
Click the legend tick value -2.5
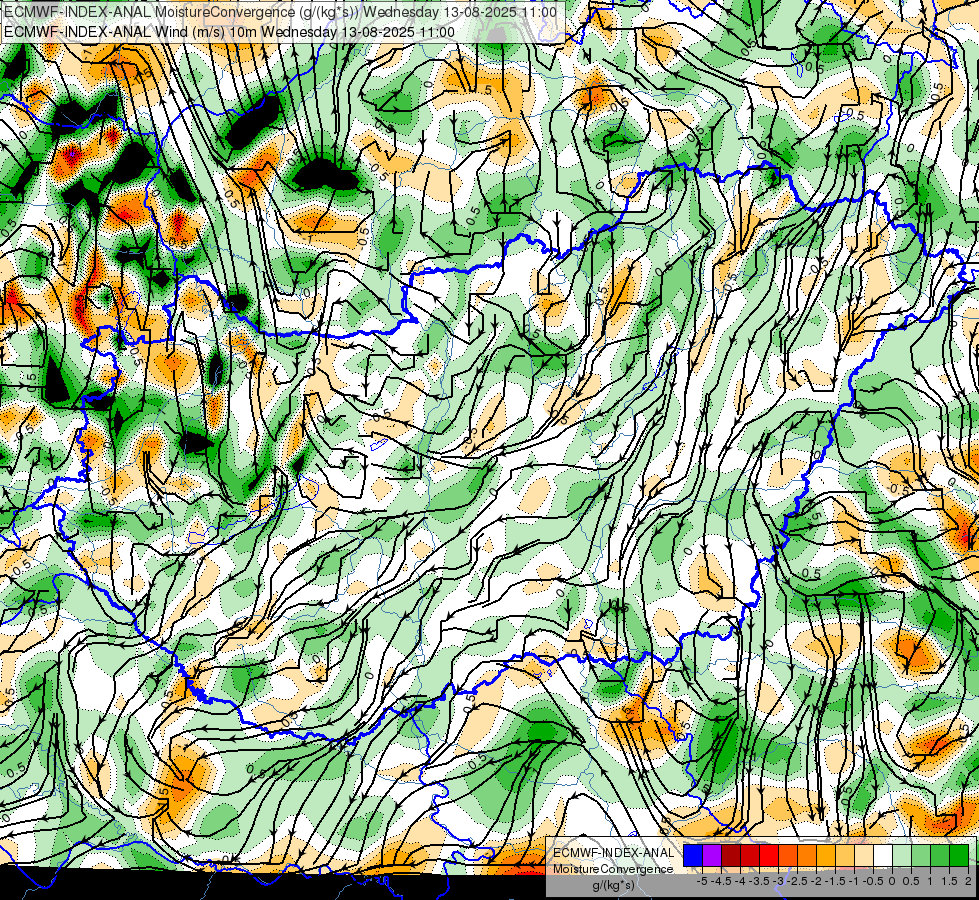(797, 881)
